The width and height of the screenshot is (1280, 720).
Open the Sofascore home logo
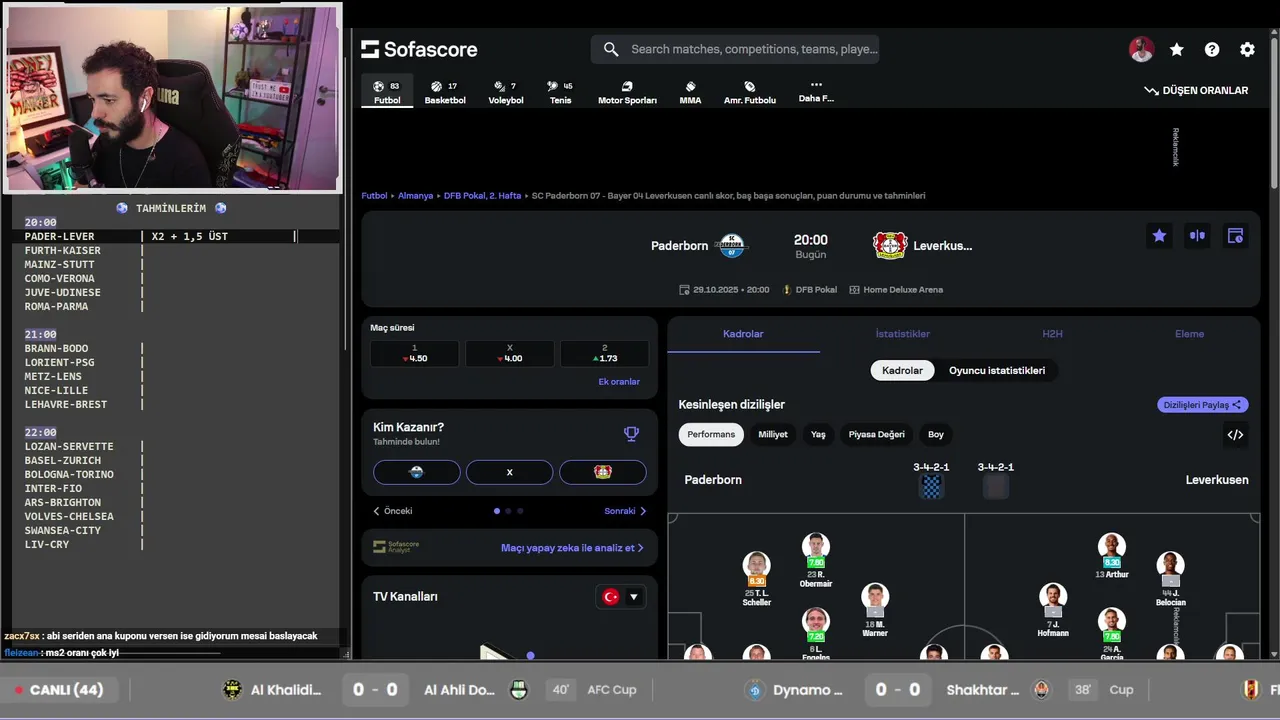click(x=419, y=49)
